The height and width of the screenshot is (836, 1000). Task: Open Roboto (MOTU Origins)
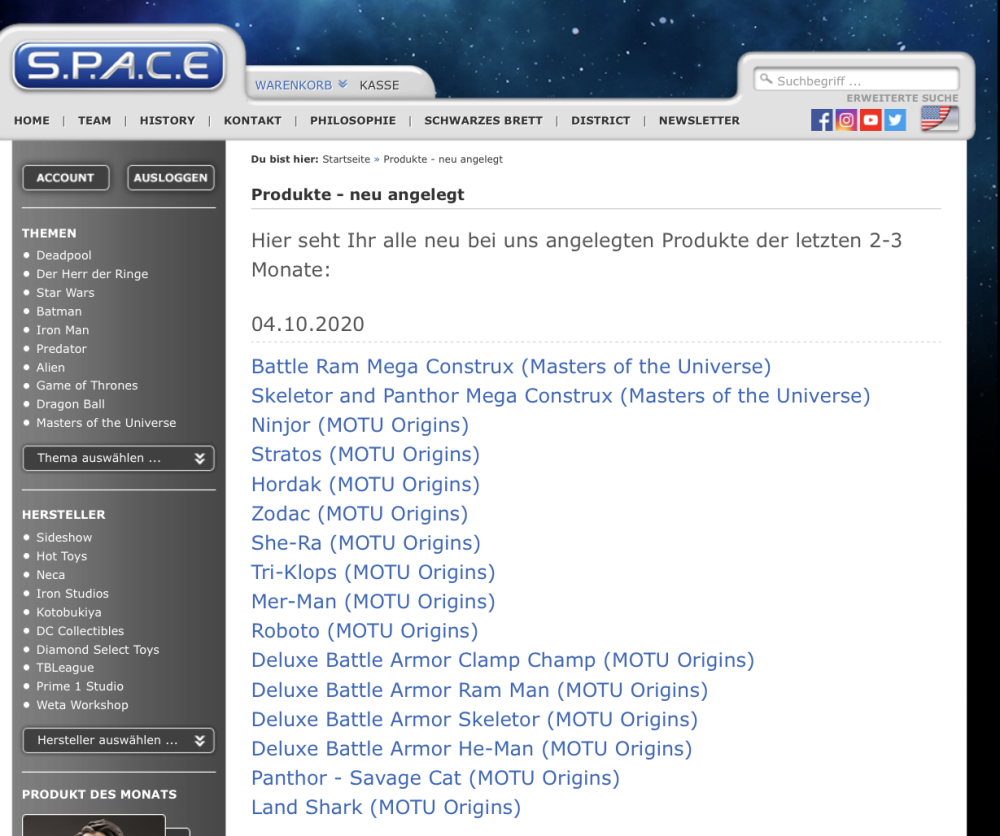pos(365,631)
